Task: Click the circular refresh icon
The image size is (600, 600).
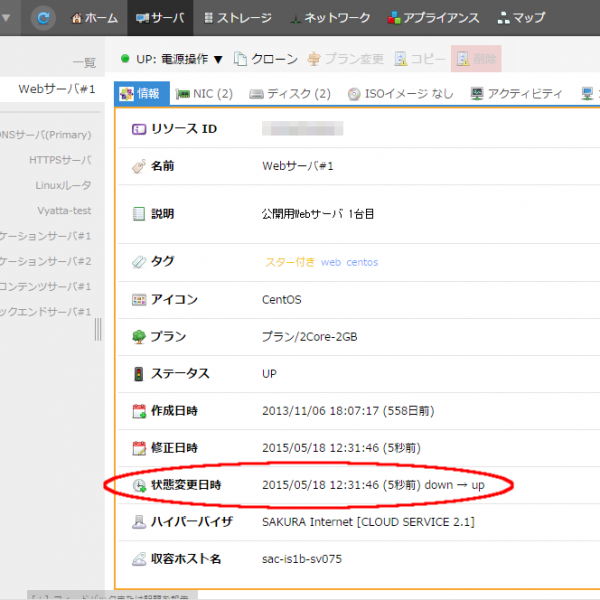Action: pyautogui.click(x=43, y=18)
